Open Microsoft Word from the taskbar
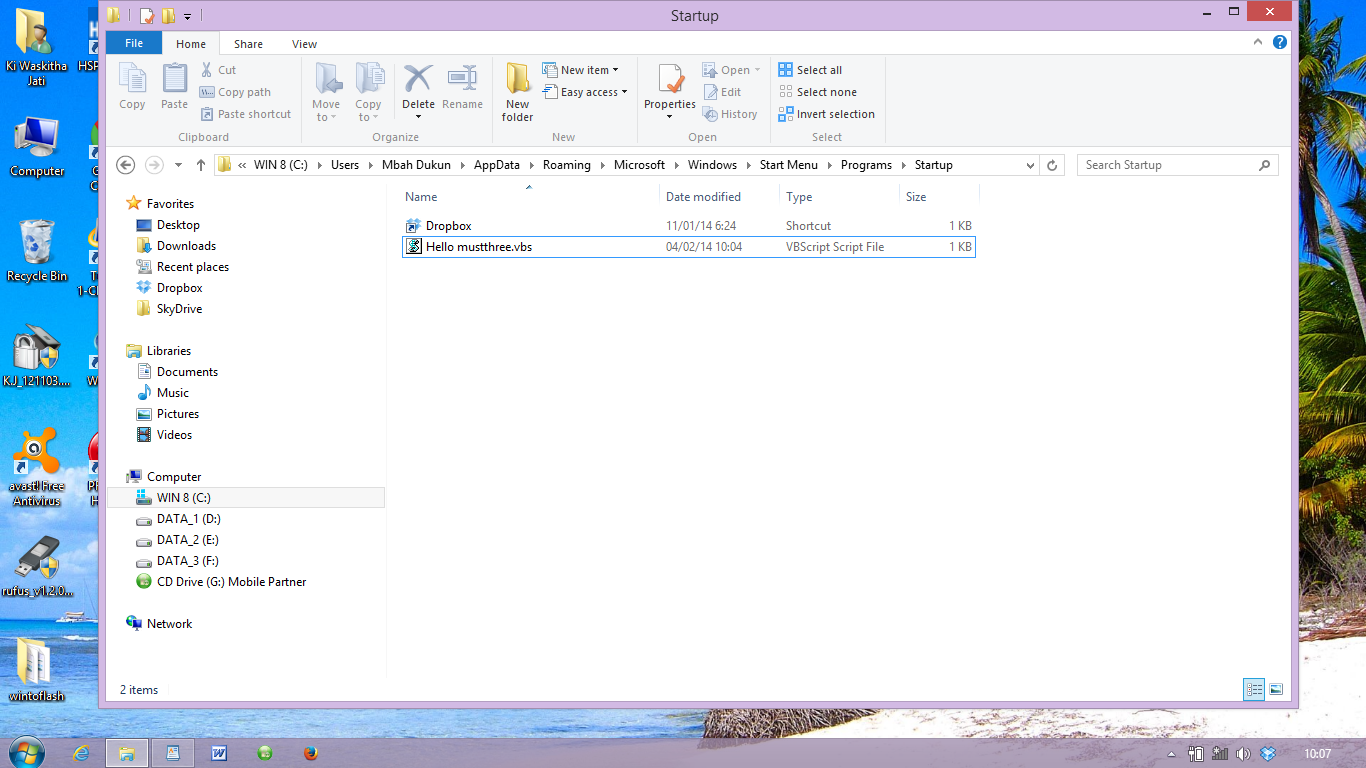This screenshot has height=768, width=1366. (x=219, y=751)
